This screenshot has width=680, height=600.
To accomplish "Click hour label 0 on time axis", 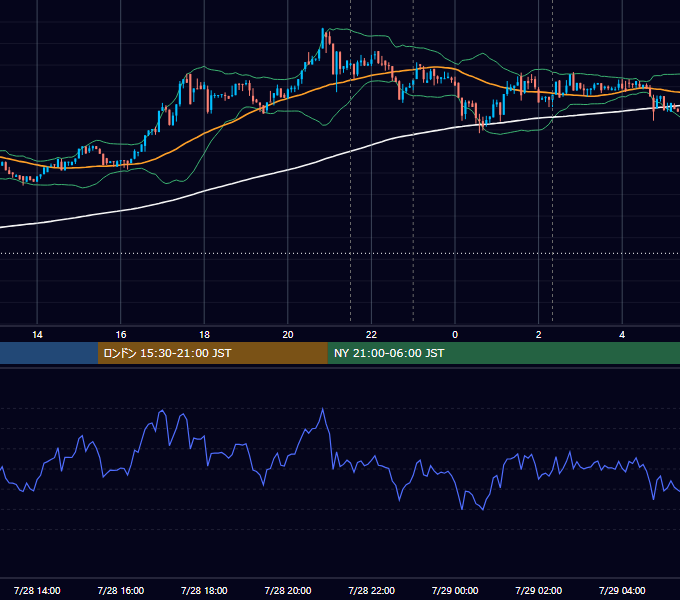I will pos(455,335).
